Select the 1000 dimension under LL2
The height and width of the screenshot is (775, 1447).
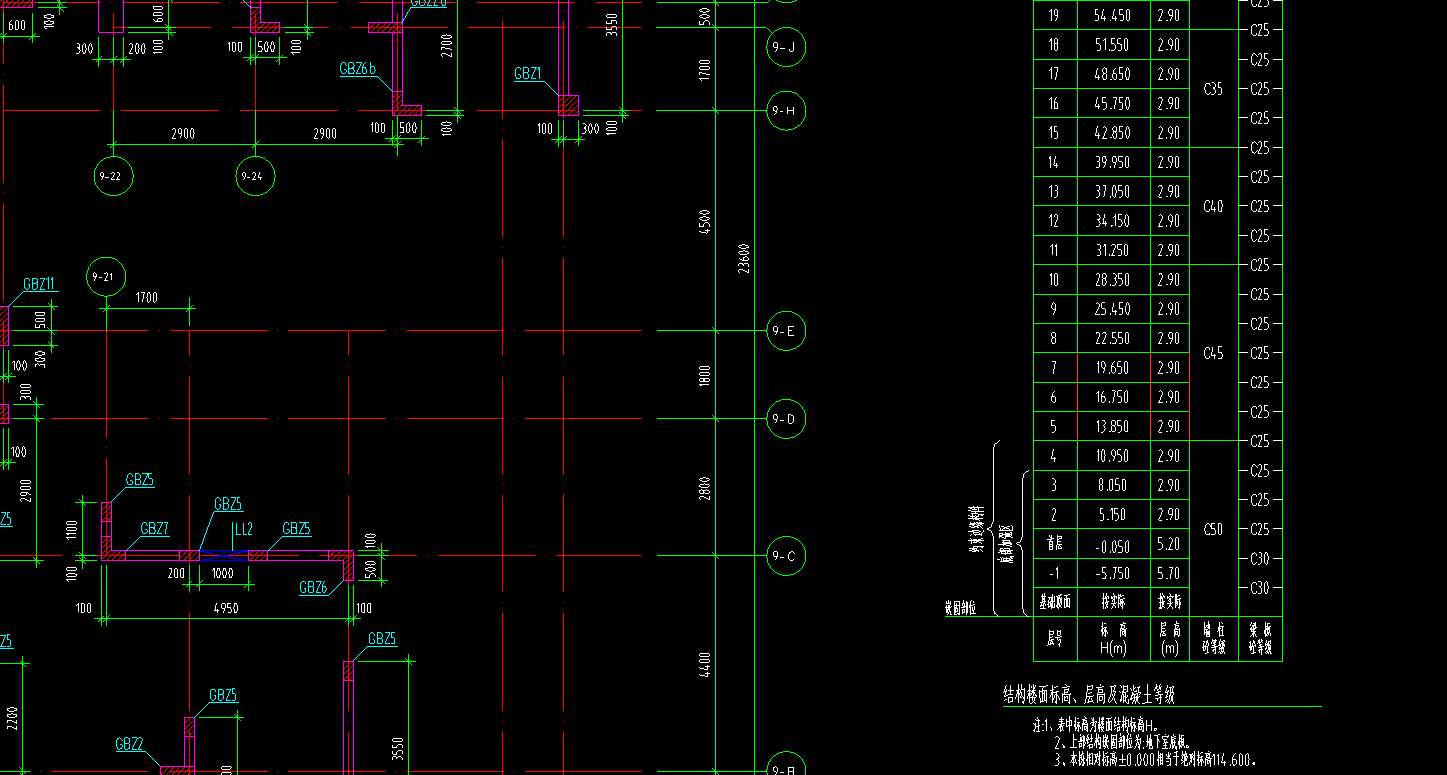point(222,574)
